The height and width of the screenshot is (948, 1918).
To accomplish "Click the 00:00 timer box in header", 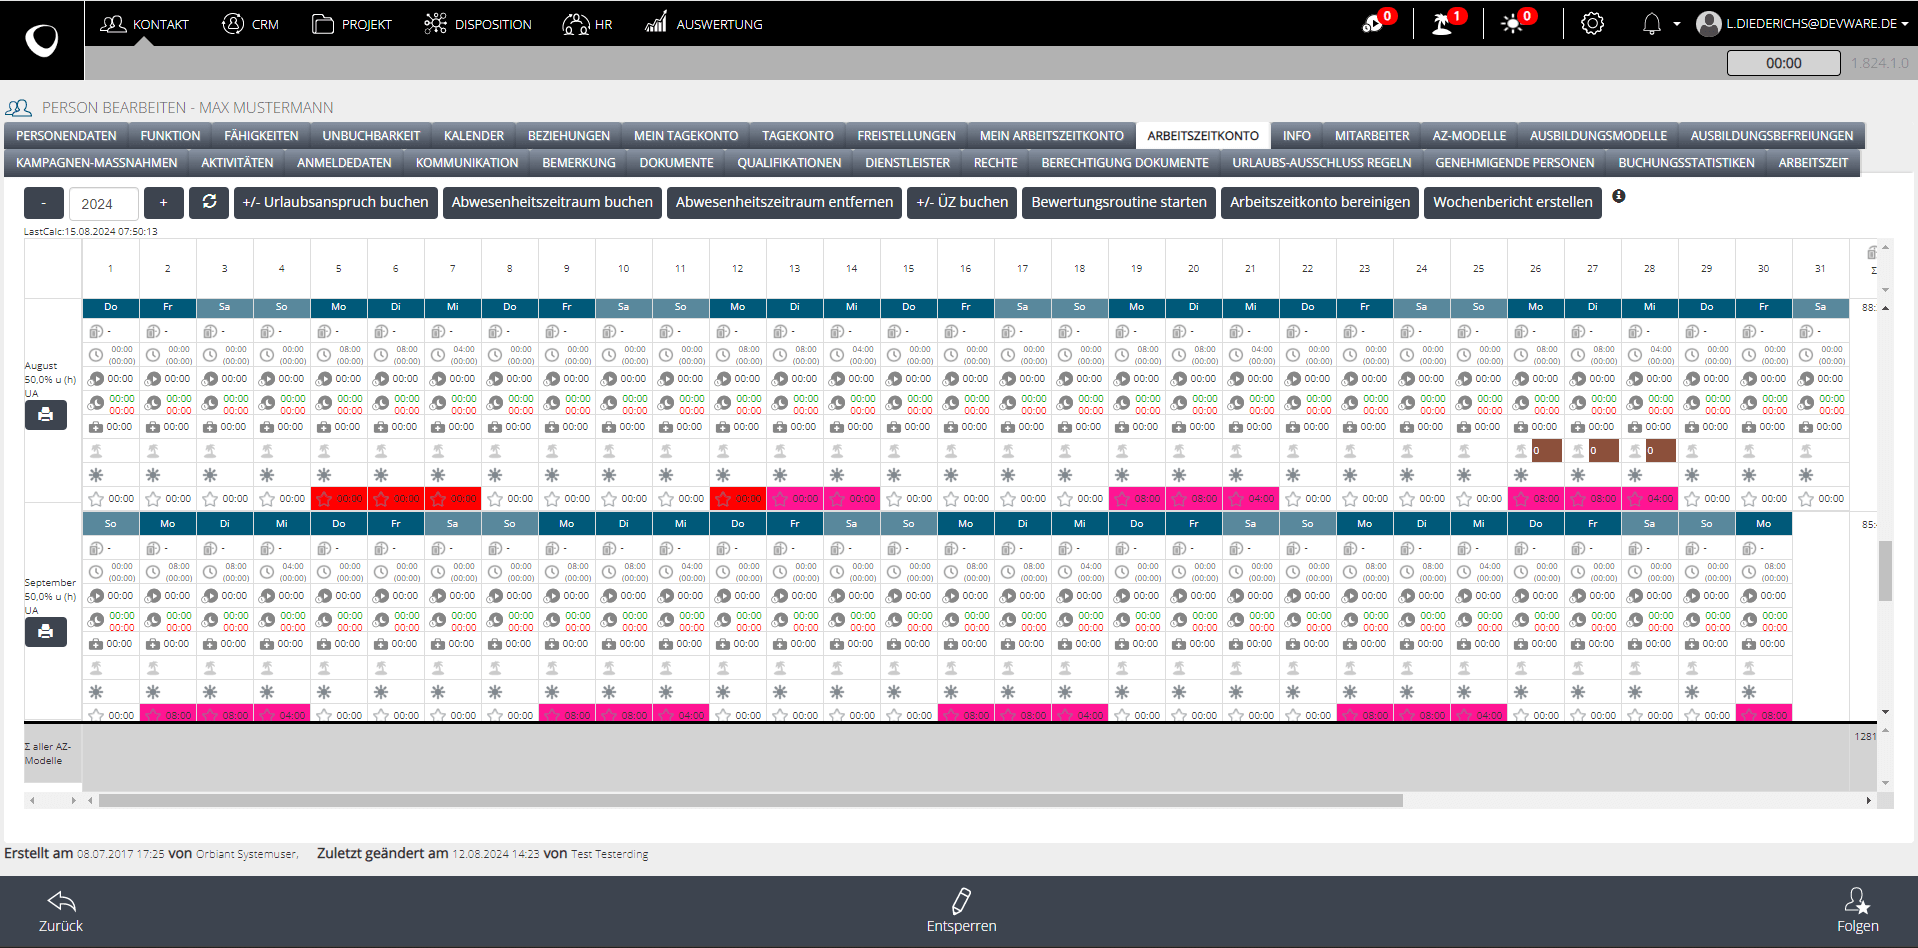I will tap(1783, 63).
